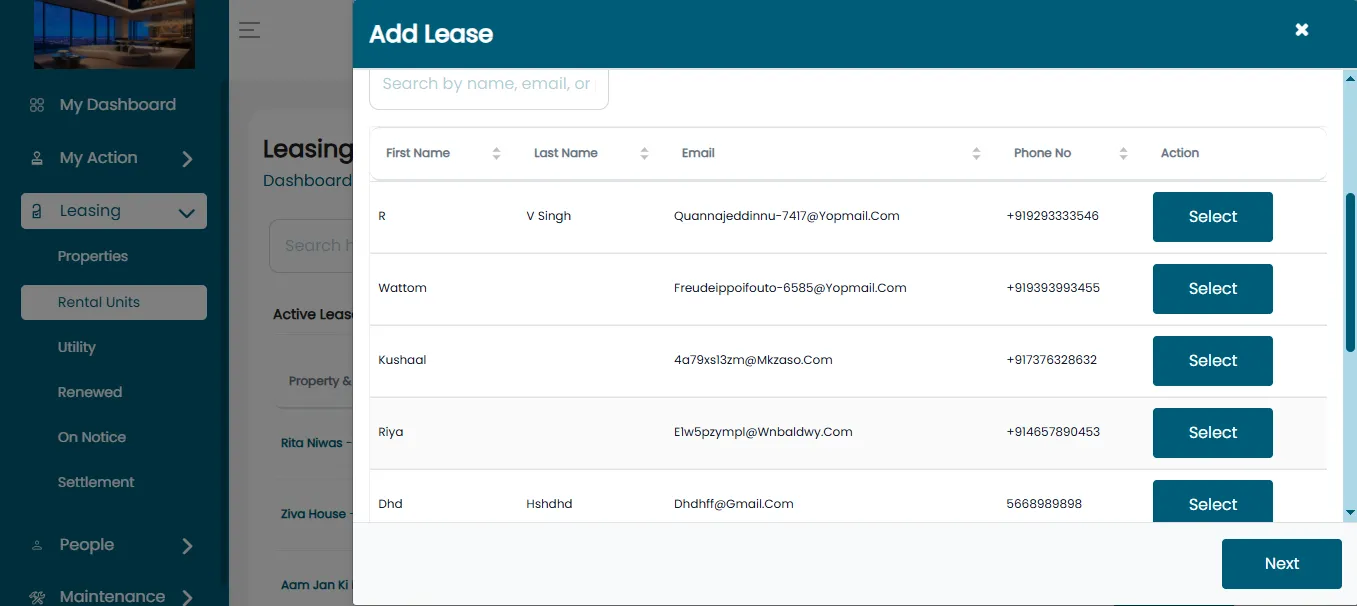Image resolution: width=1357 pixels, height=606 pixels.
Task: Click email Quannajeddinnu-7417@Yopmail.Com
Action: 787,216
